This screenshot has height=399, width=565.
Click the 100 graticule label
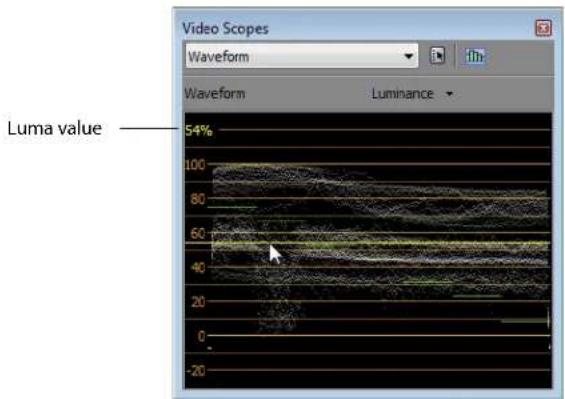point(195,165)
